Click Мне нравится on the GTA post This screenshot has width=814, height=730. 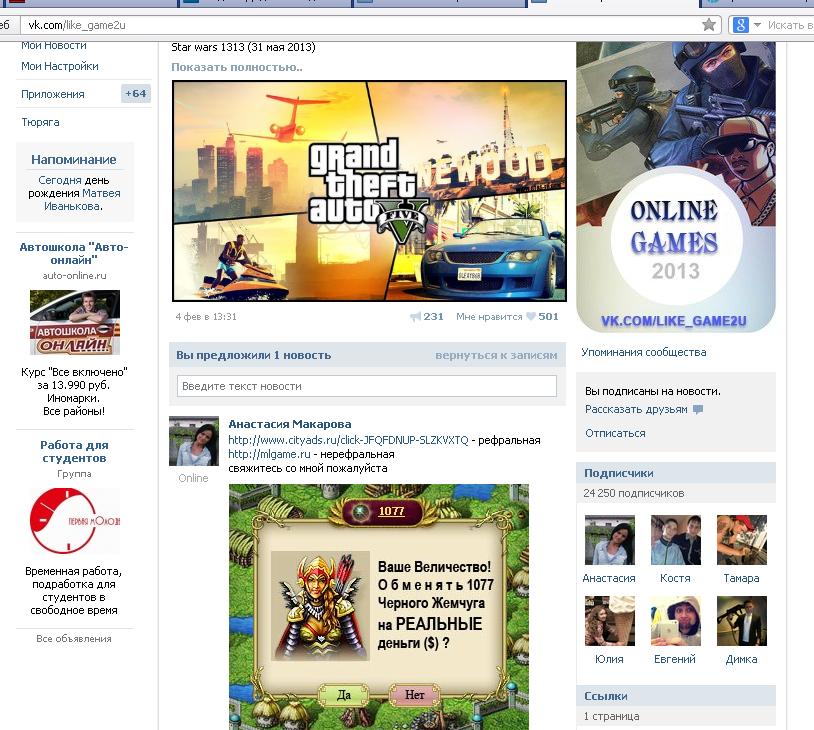[x=489, y=317]
